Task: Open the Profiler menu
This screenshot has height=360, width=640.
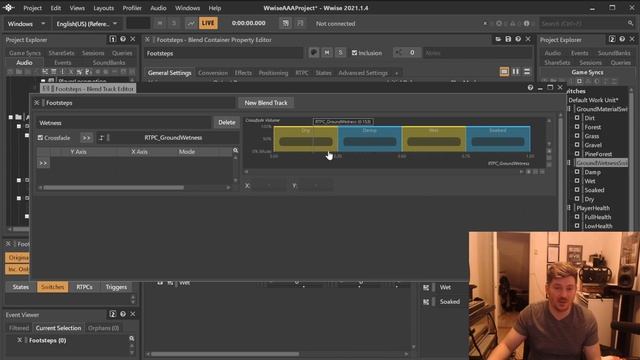Action: pos(132,8)
